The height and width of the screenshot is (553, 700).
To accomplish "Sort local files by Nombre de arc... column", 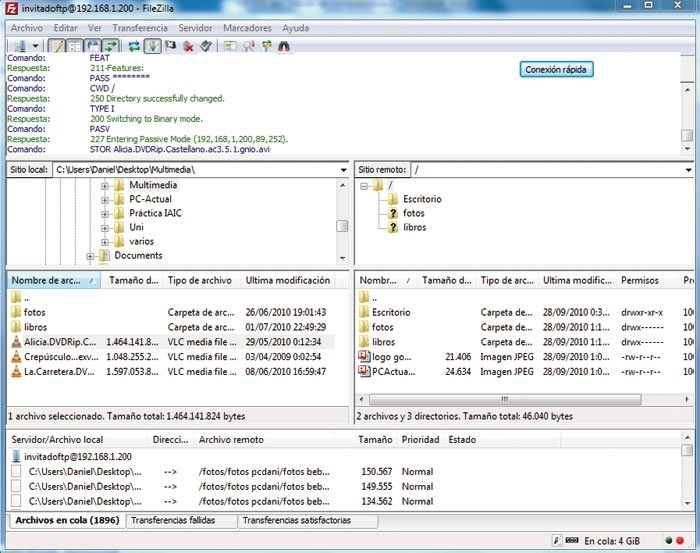I will [x=54, y=280].
